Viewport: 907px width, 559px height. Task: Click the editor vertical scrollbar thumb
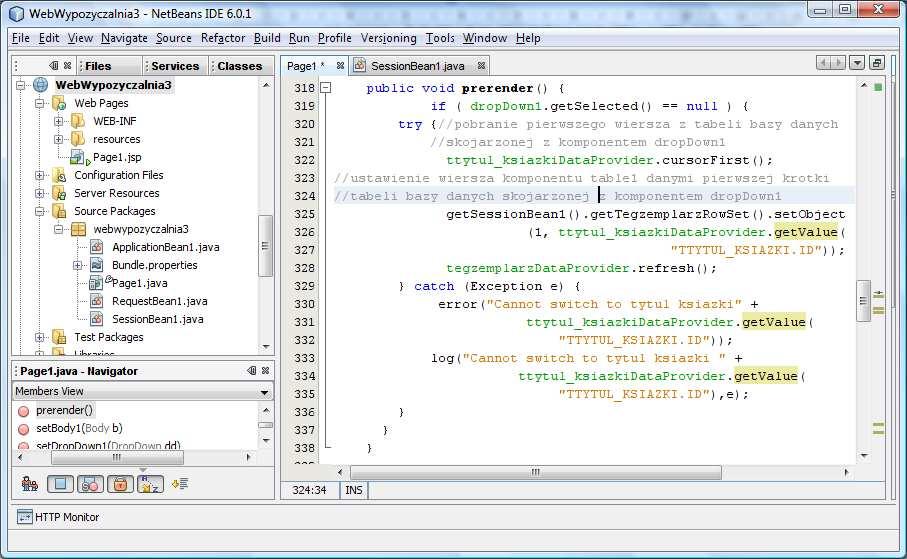click(x=863, y=300)
